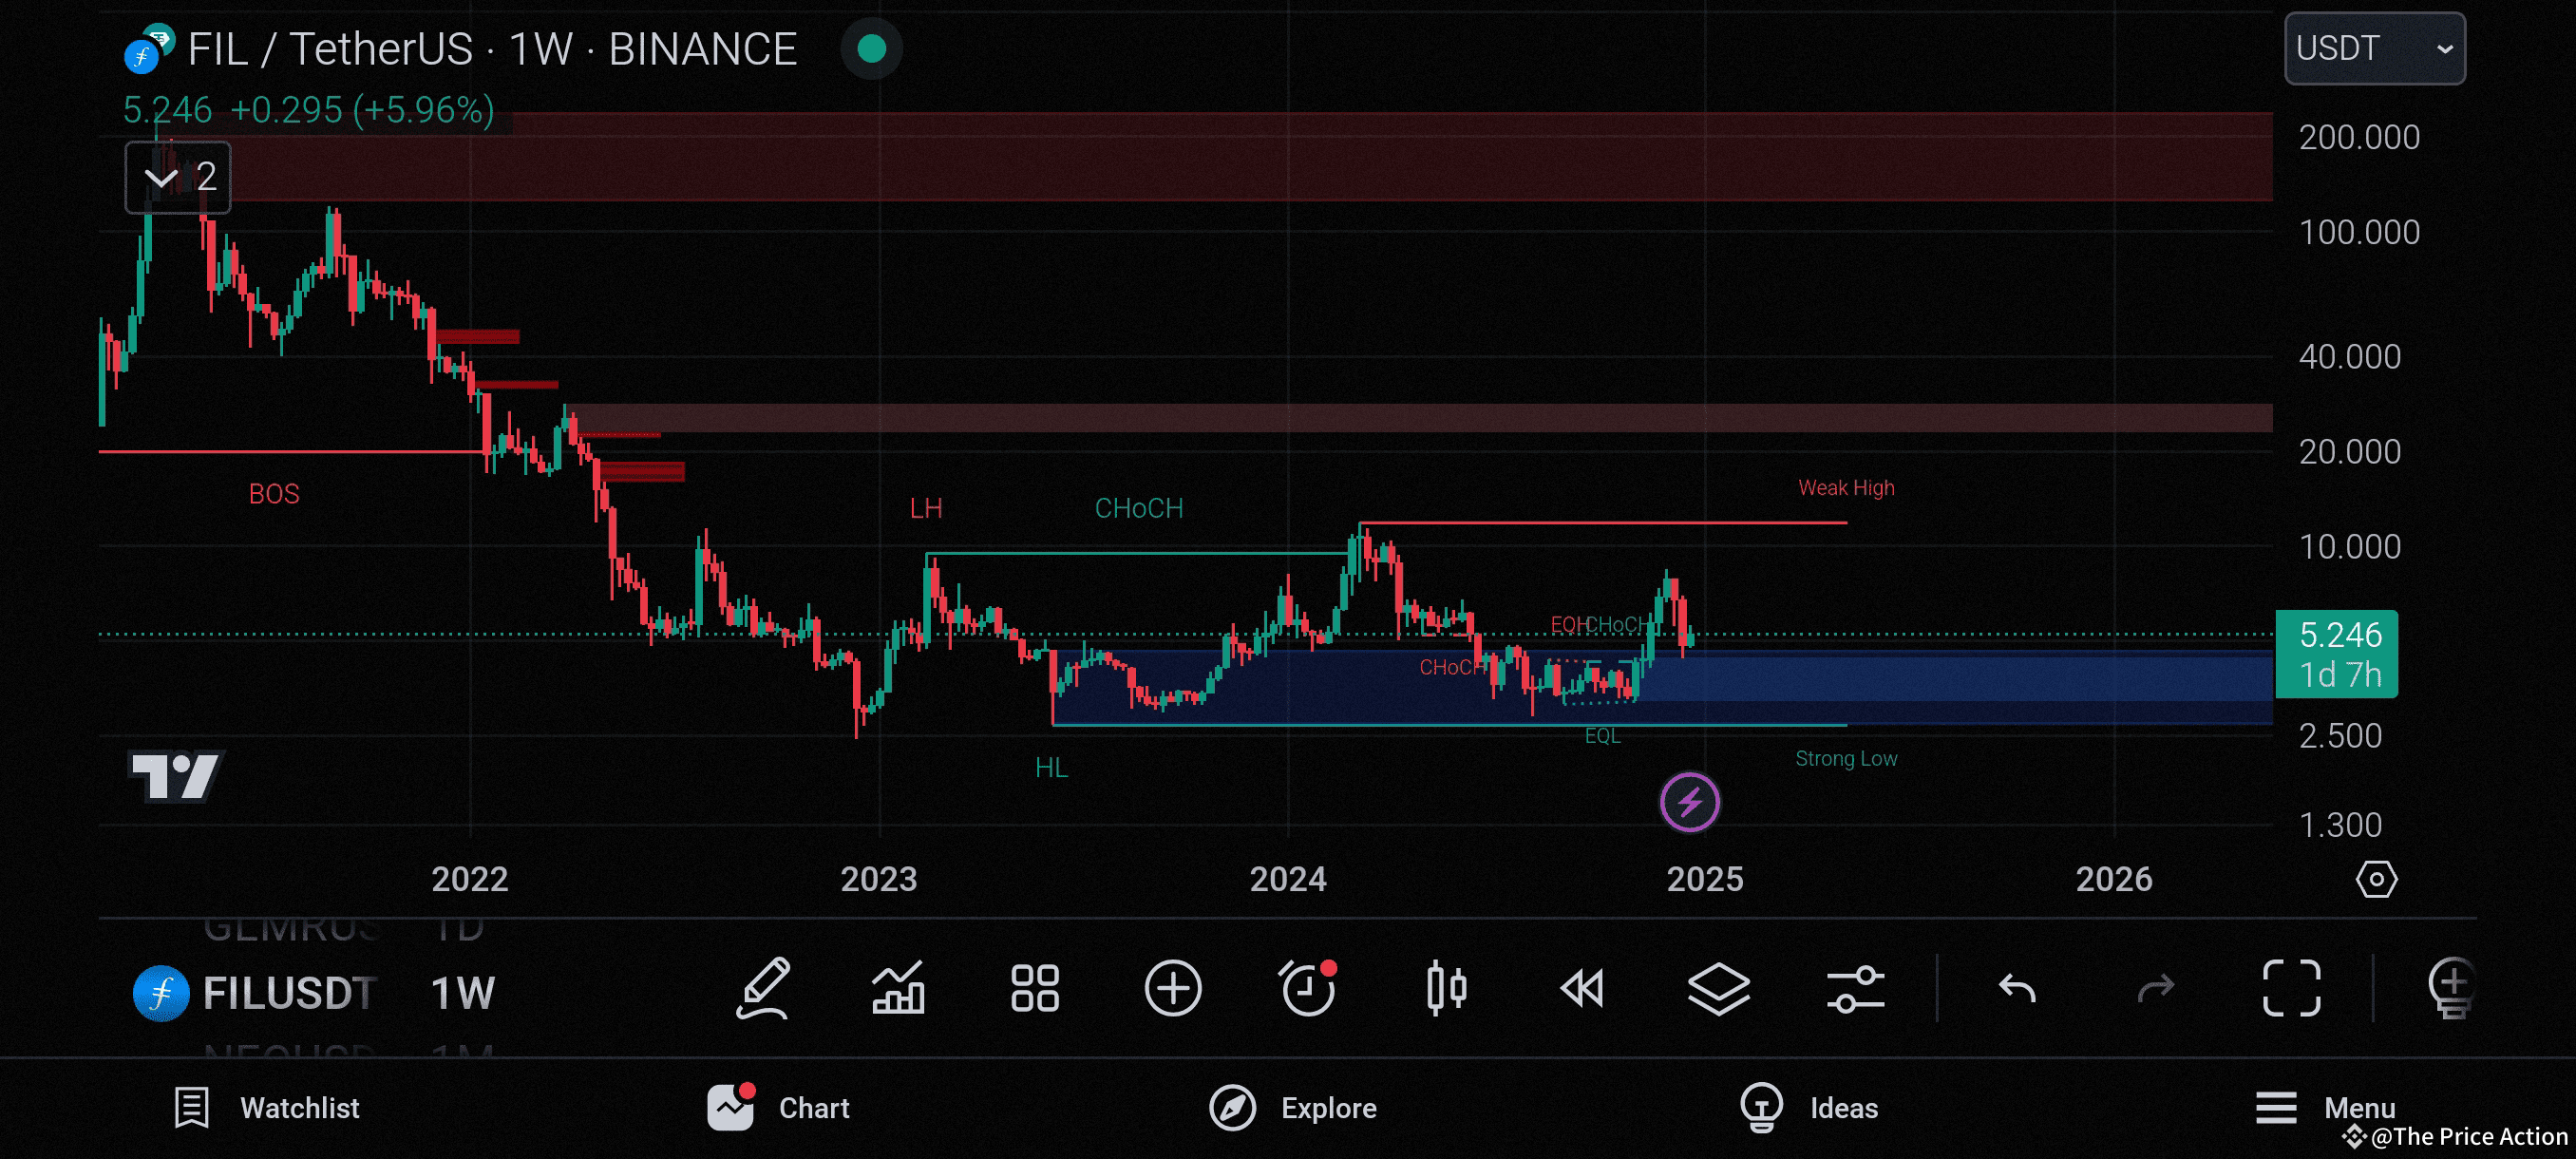Tap the green market status dot
The height and width of the screenshot is (1159, 2576).
872,49
